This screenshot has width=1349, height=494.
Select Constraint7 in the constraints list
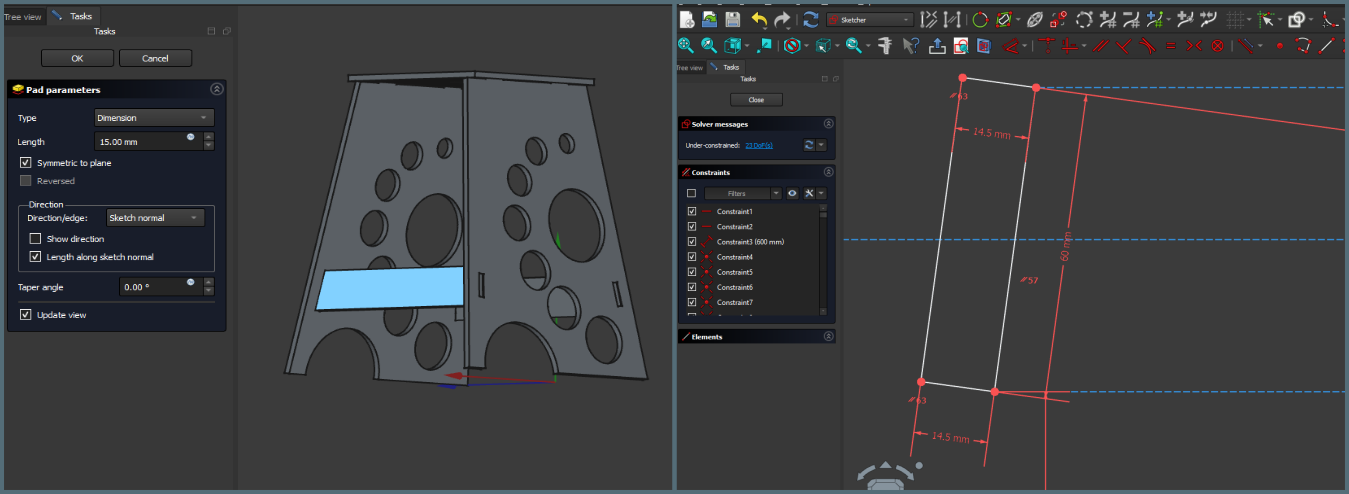(x=737, y=302)
